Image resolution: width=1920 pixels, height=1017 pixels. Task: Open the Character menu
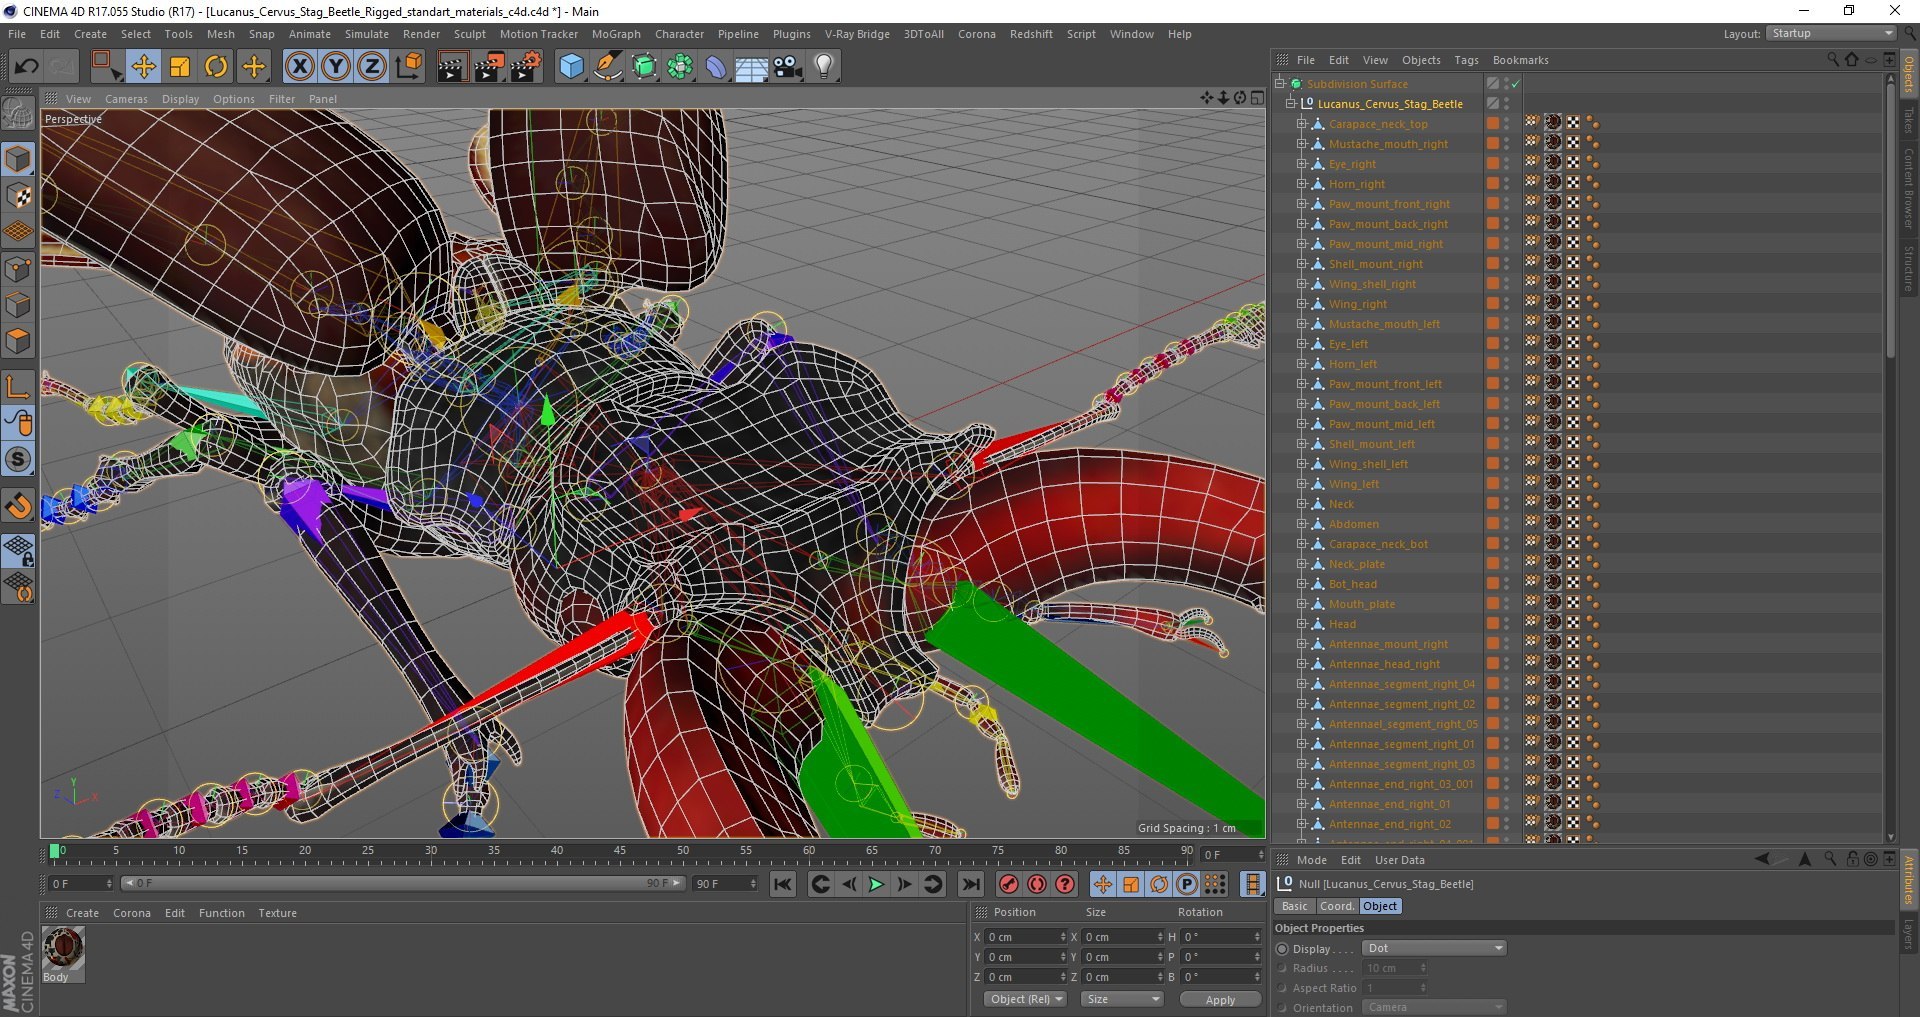(x=679, y=34)
